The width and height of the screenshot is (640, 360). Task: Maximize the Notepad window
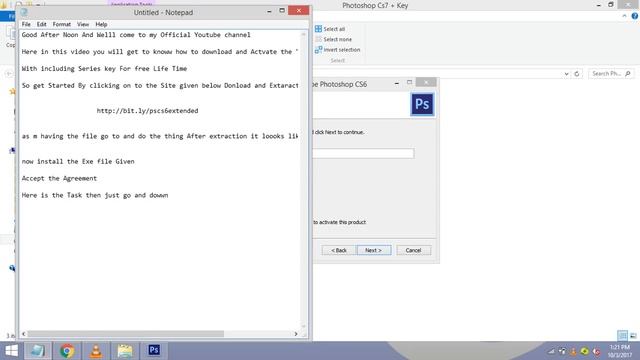point(282,11)
